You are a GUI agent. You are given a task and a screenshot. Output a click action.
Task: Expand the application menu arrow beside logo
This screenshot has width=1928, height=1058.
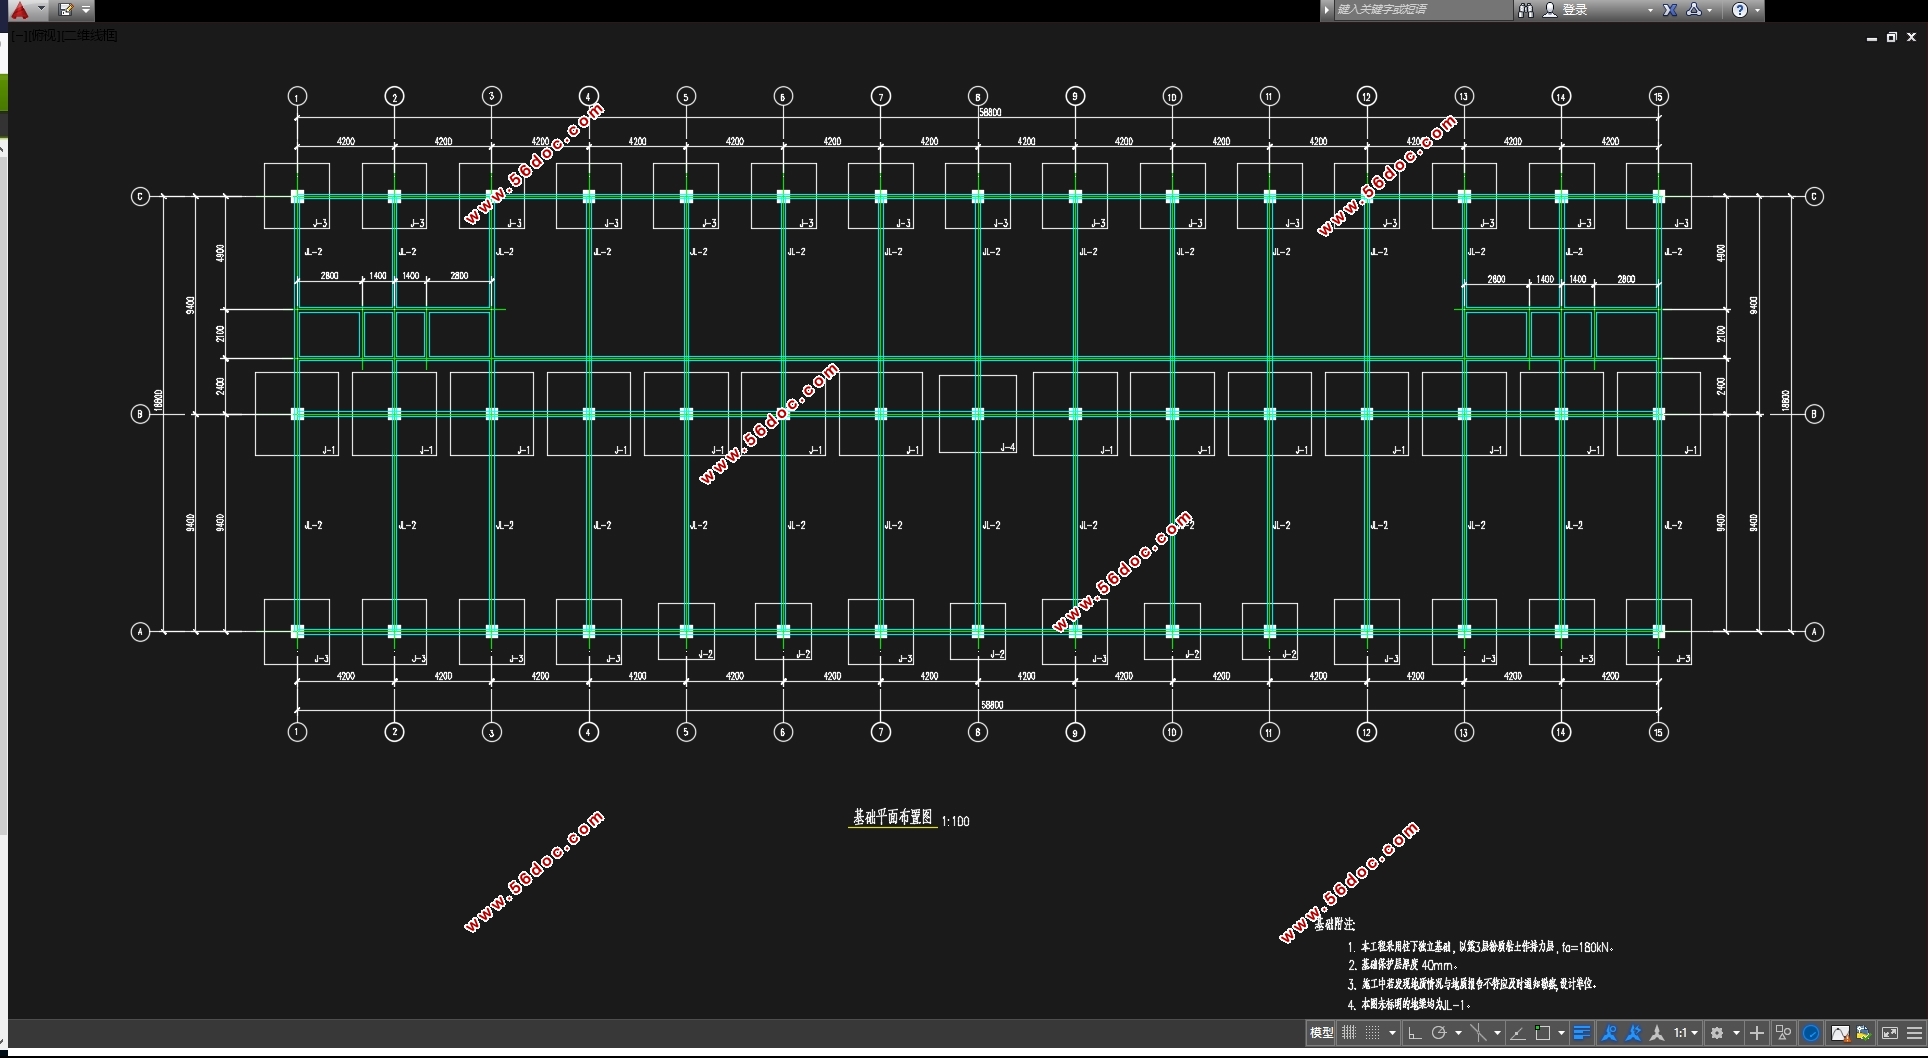click(41, 9)
